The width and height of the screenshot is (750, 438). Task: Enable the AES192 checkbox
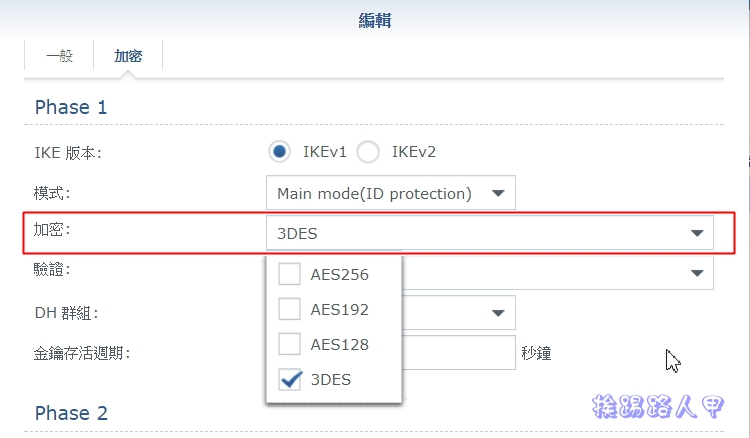(289, 309)
